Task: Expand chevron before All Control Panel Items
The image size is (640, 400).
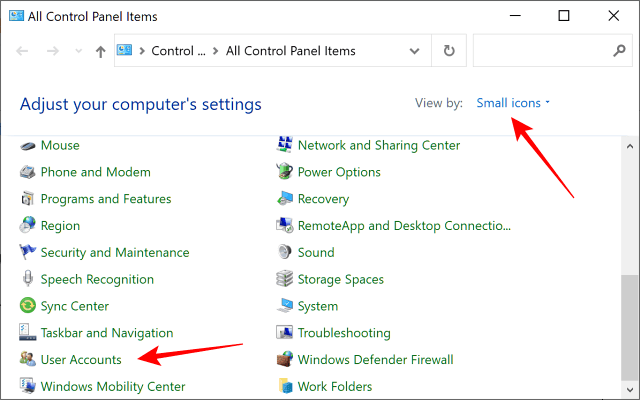Action: pos(216,51)
